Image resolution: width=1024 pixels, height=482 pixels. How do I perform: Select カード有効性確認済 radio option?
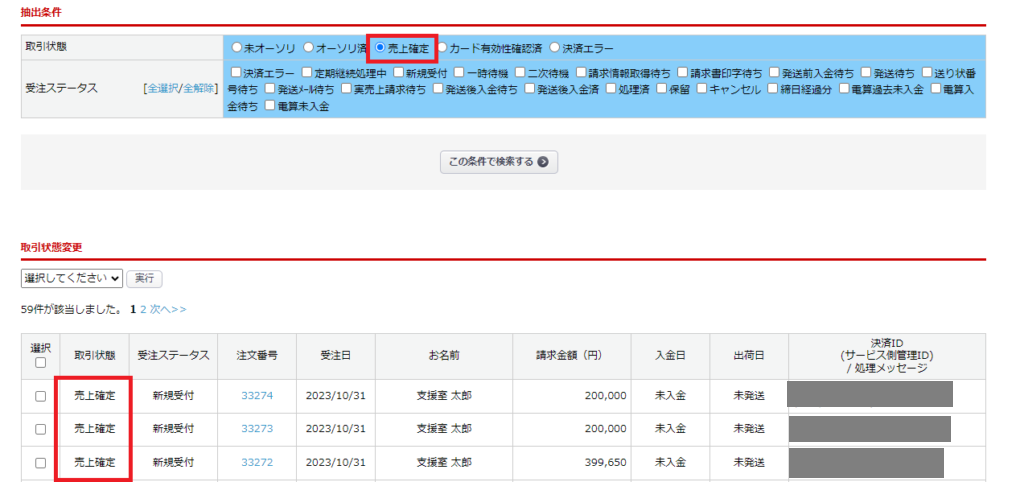(443, 48)
